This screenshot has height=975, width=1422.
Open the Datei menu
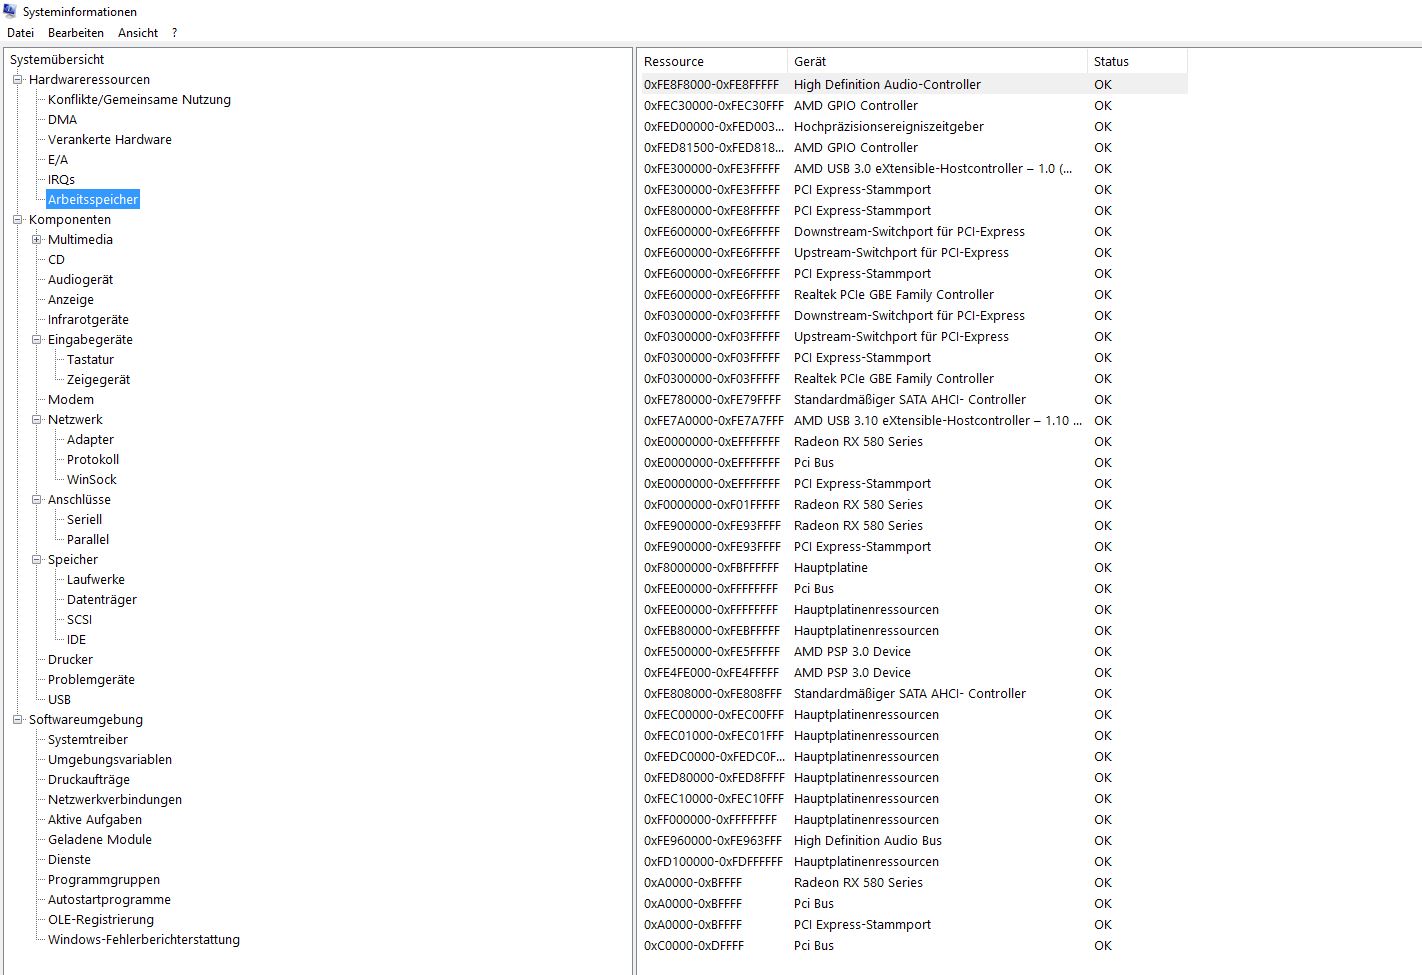20,33
